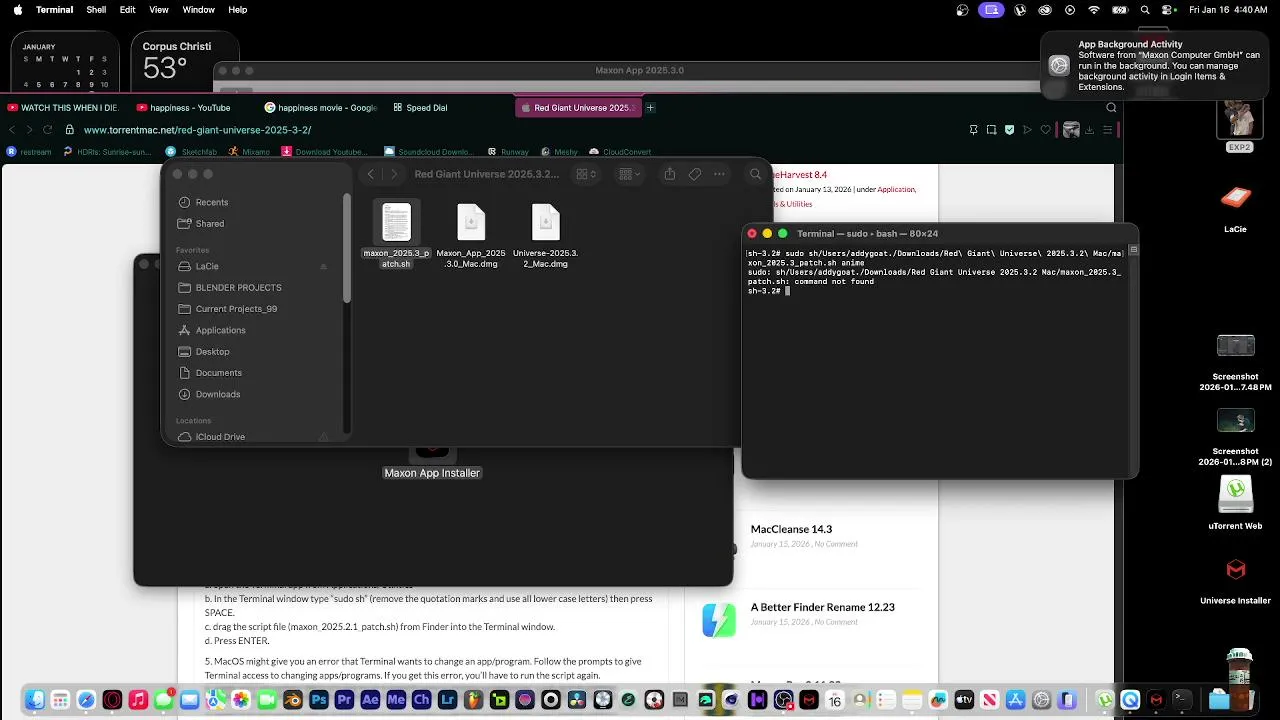Eject the LaCie drive in sidebar
The height and width of the screenshot is (720, 1280).
click(323, 267)
